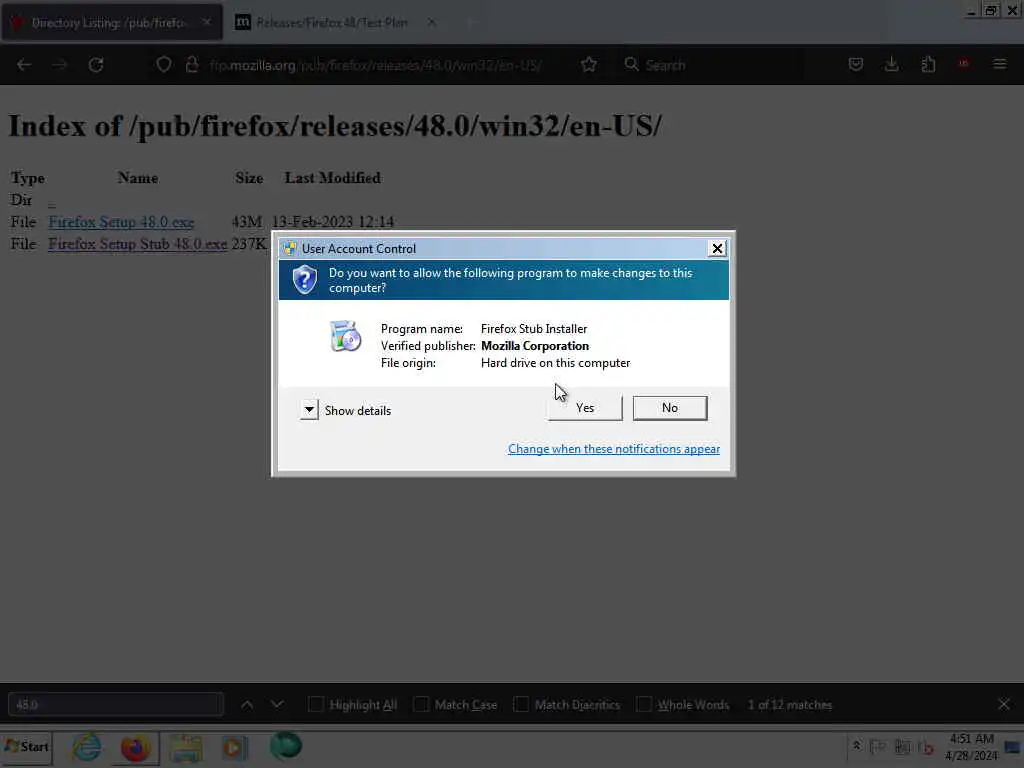Click the site security padlock icon

click(x=191, y=65)
